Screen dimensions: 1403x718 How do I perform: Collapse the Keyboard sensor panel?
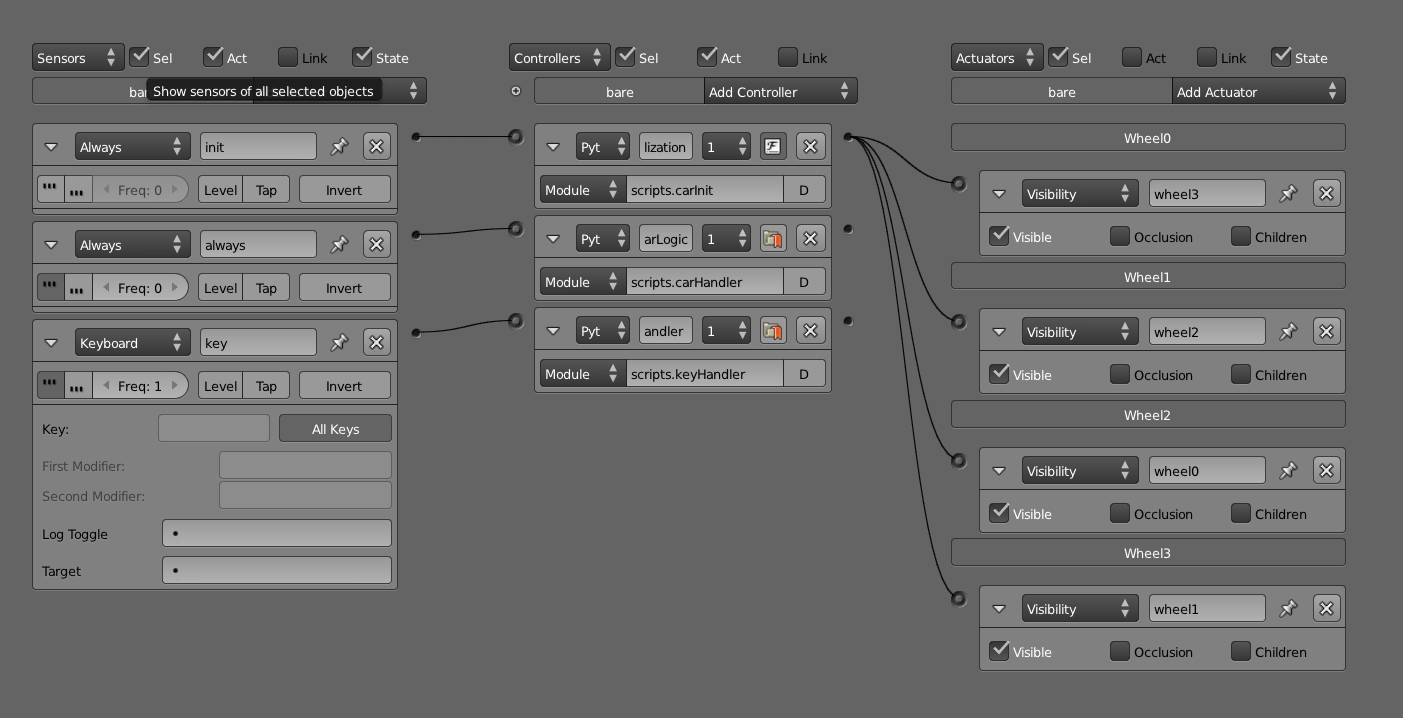(x=51, y=342)
